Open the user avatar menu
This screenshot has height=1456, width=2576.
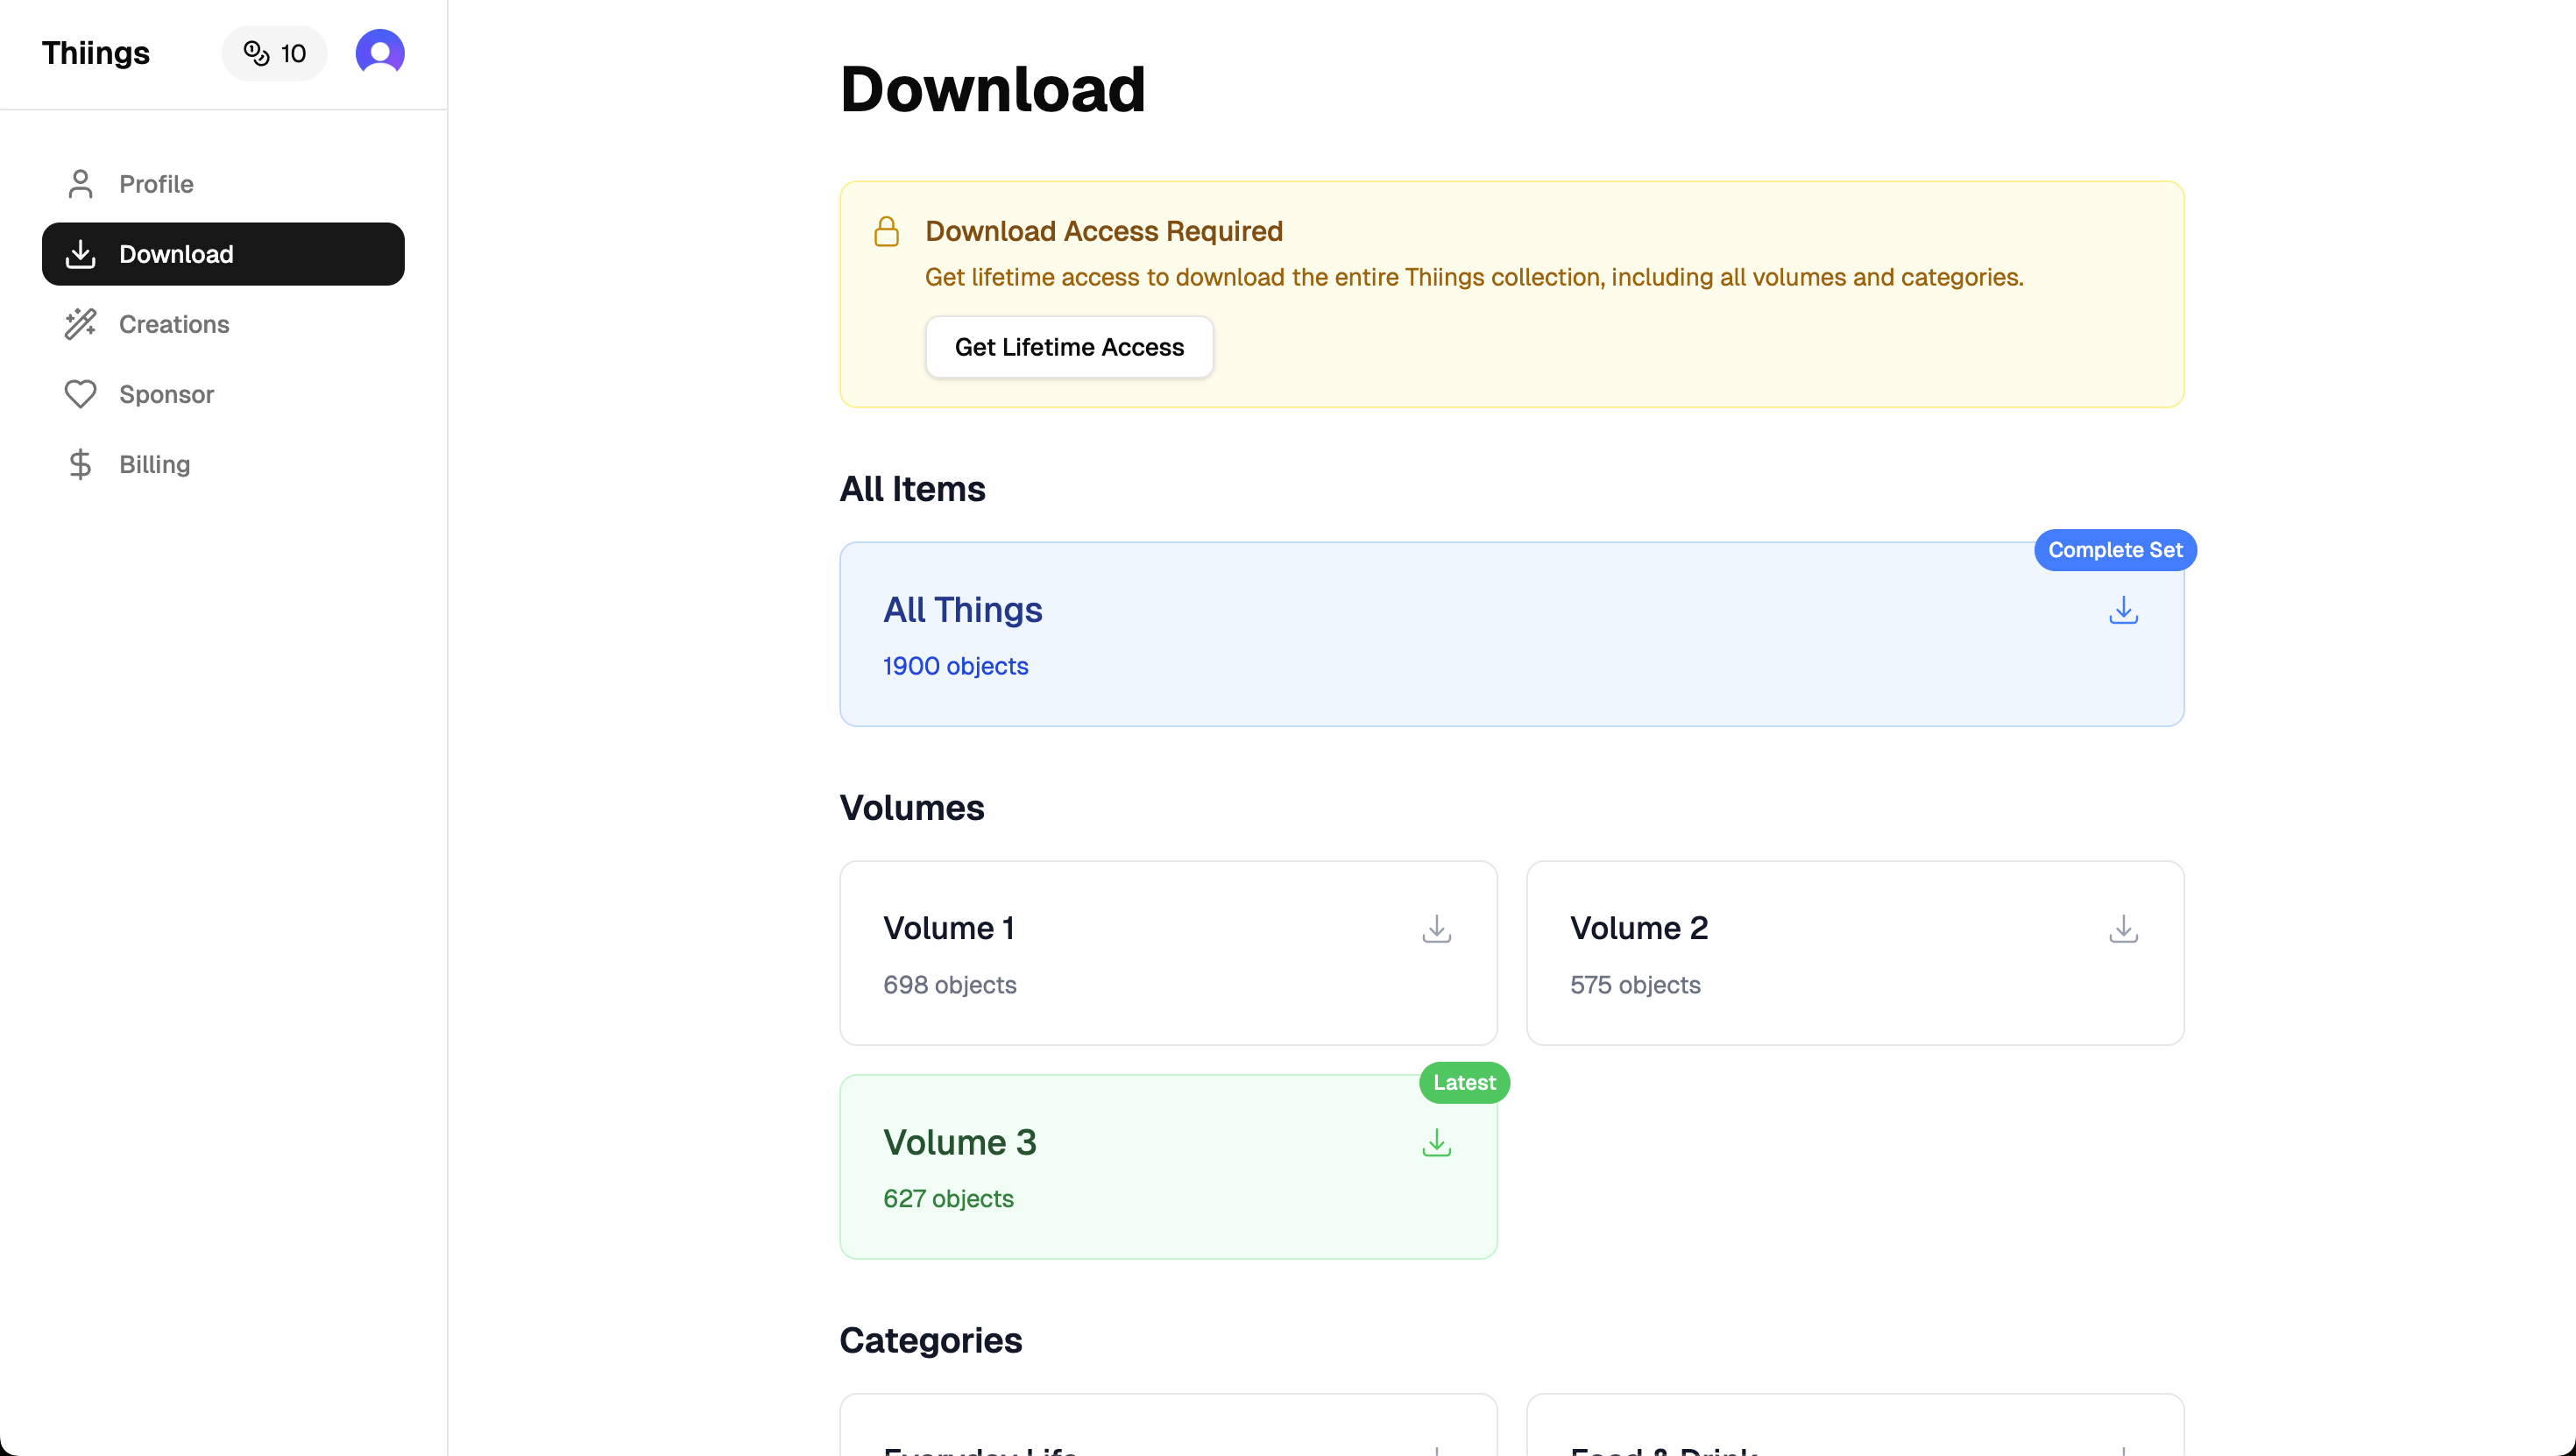pyautogui.click(x=380, y=52)
